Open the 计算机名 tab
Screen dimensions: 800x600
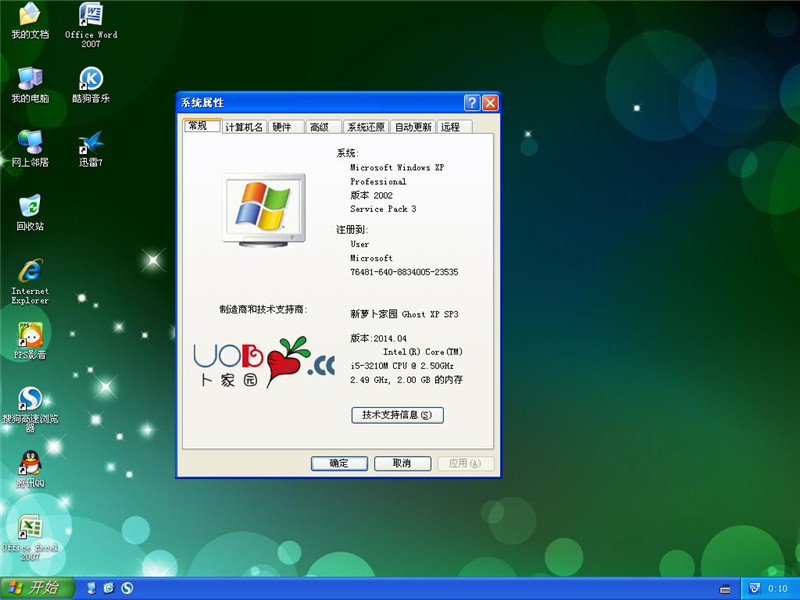point(244,127)
